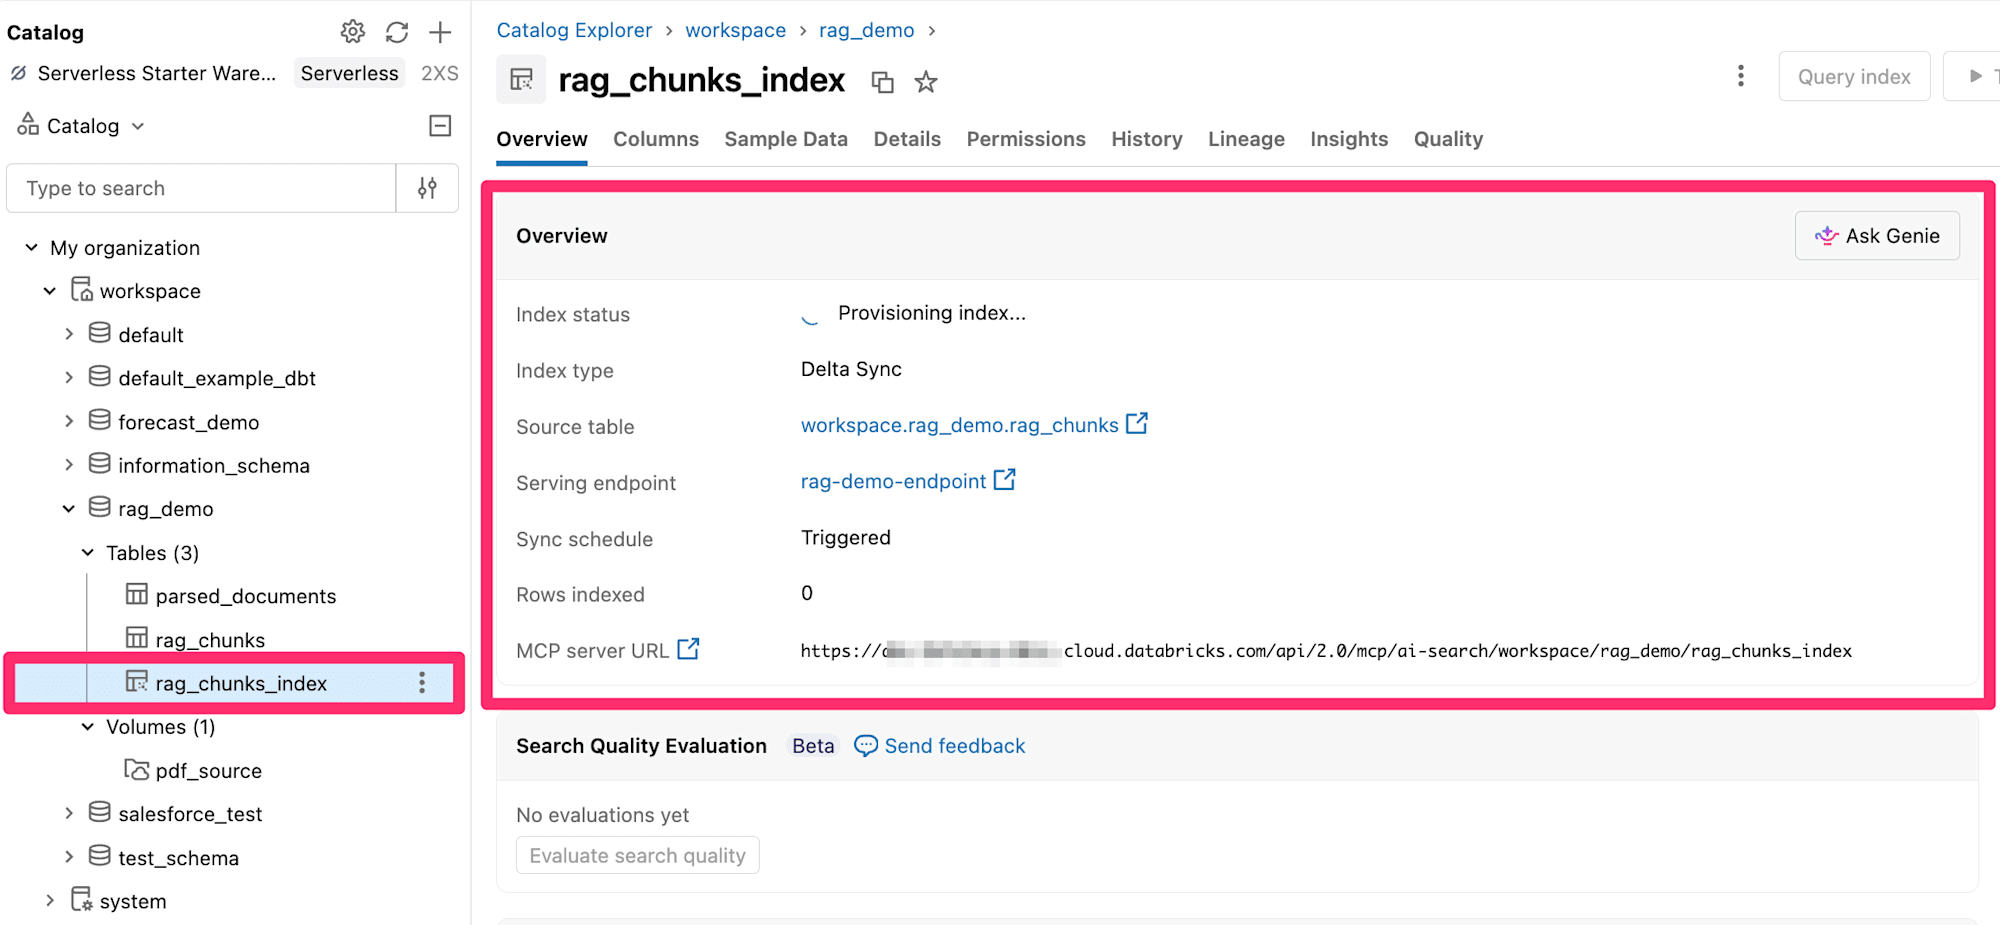2000x925 pixels.
Task: Open kebab menu for rag_chunks_index tree row
Action: [422, 683]
